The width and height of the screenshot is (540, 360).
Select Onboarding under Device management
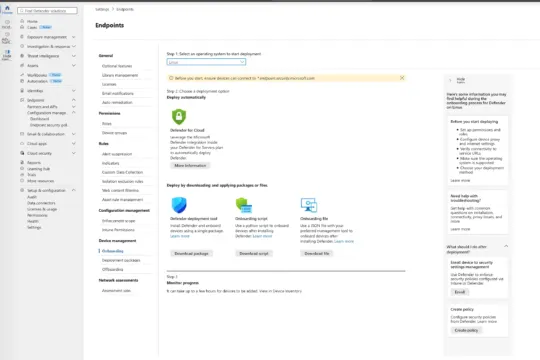[113, 251]
